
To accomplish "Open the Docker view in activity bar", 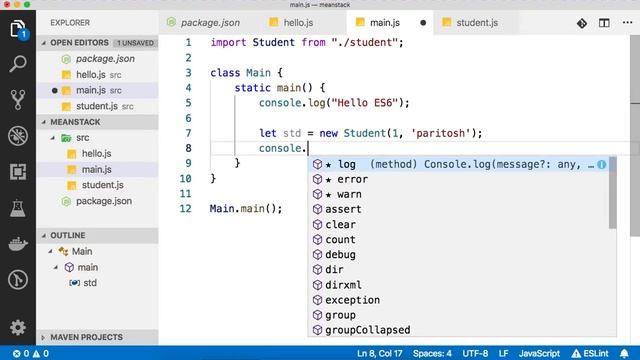I will tap(18, 244).
